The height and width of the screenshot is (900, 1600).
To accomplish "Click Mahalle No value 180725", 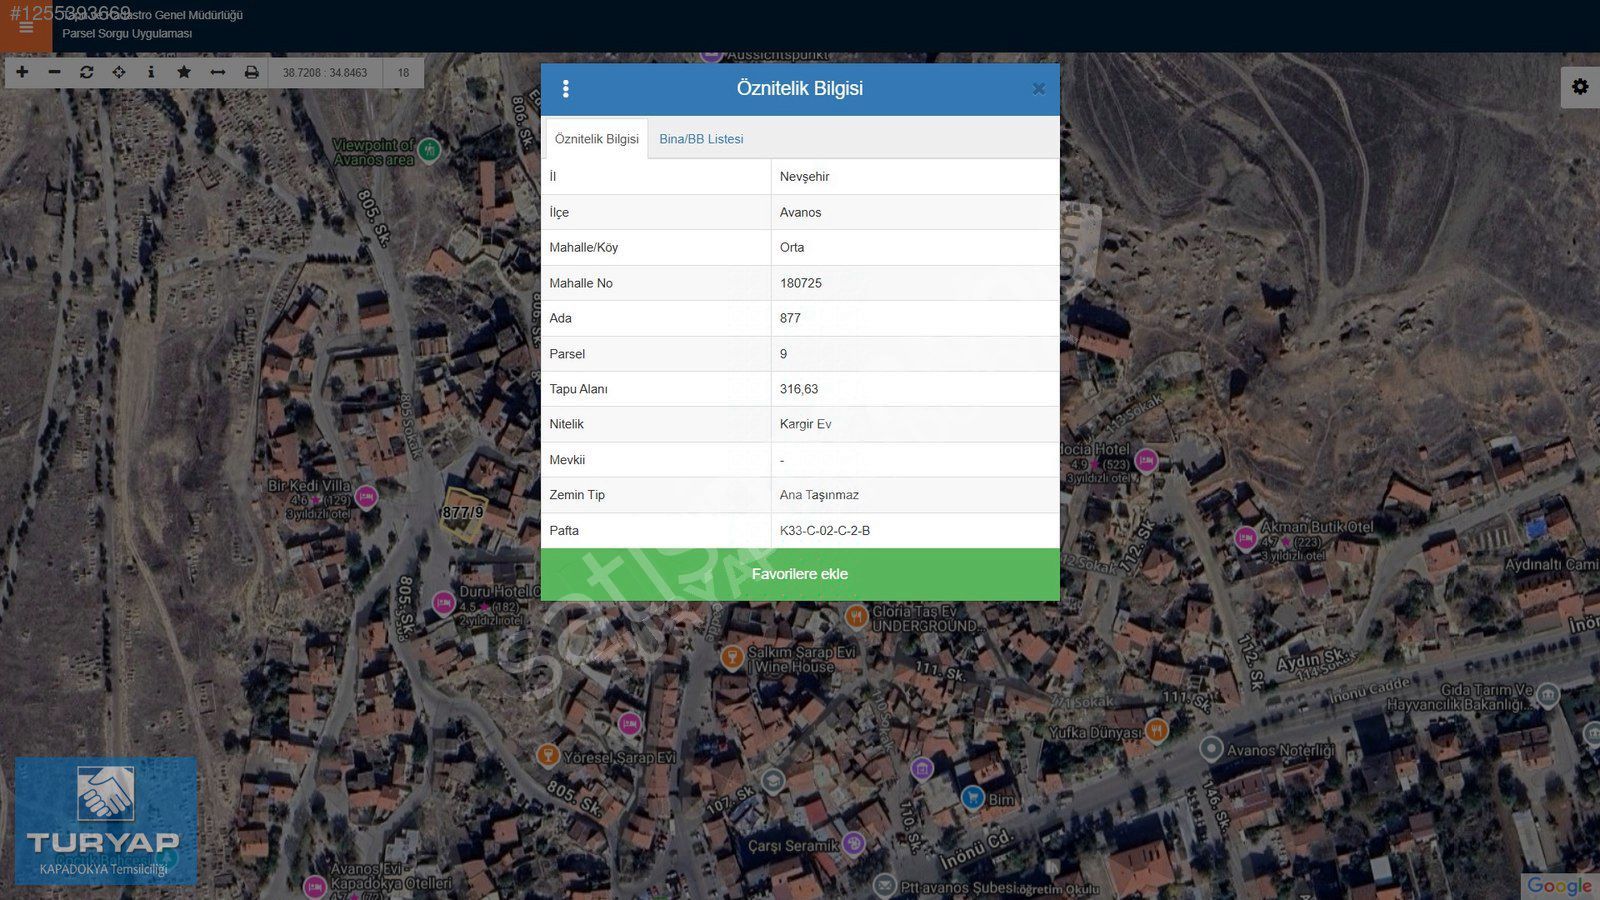I will click(x=801, y=283).
